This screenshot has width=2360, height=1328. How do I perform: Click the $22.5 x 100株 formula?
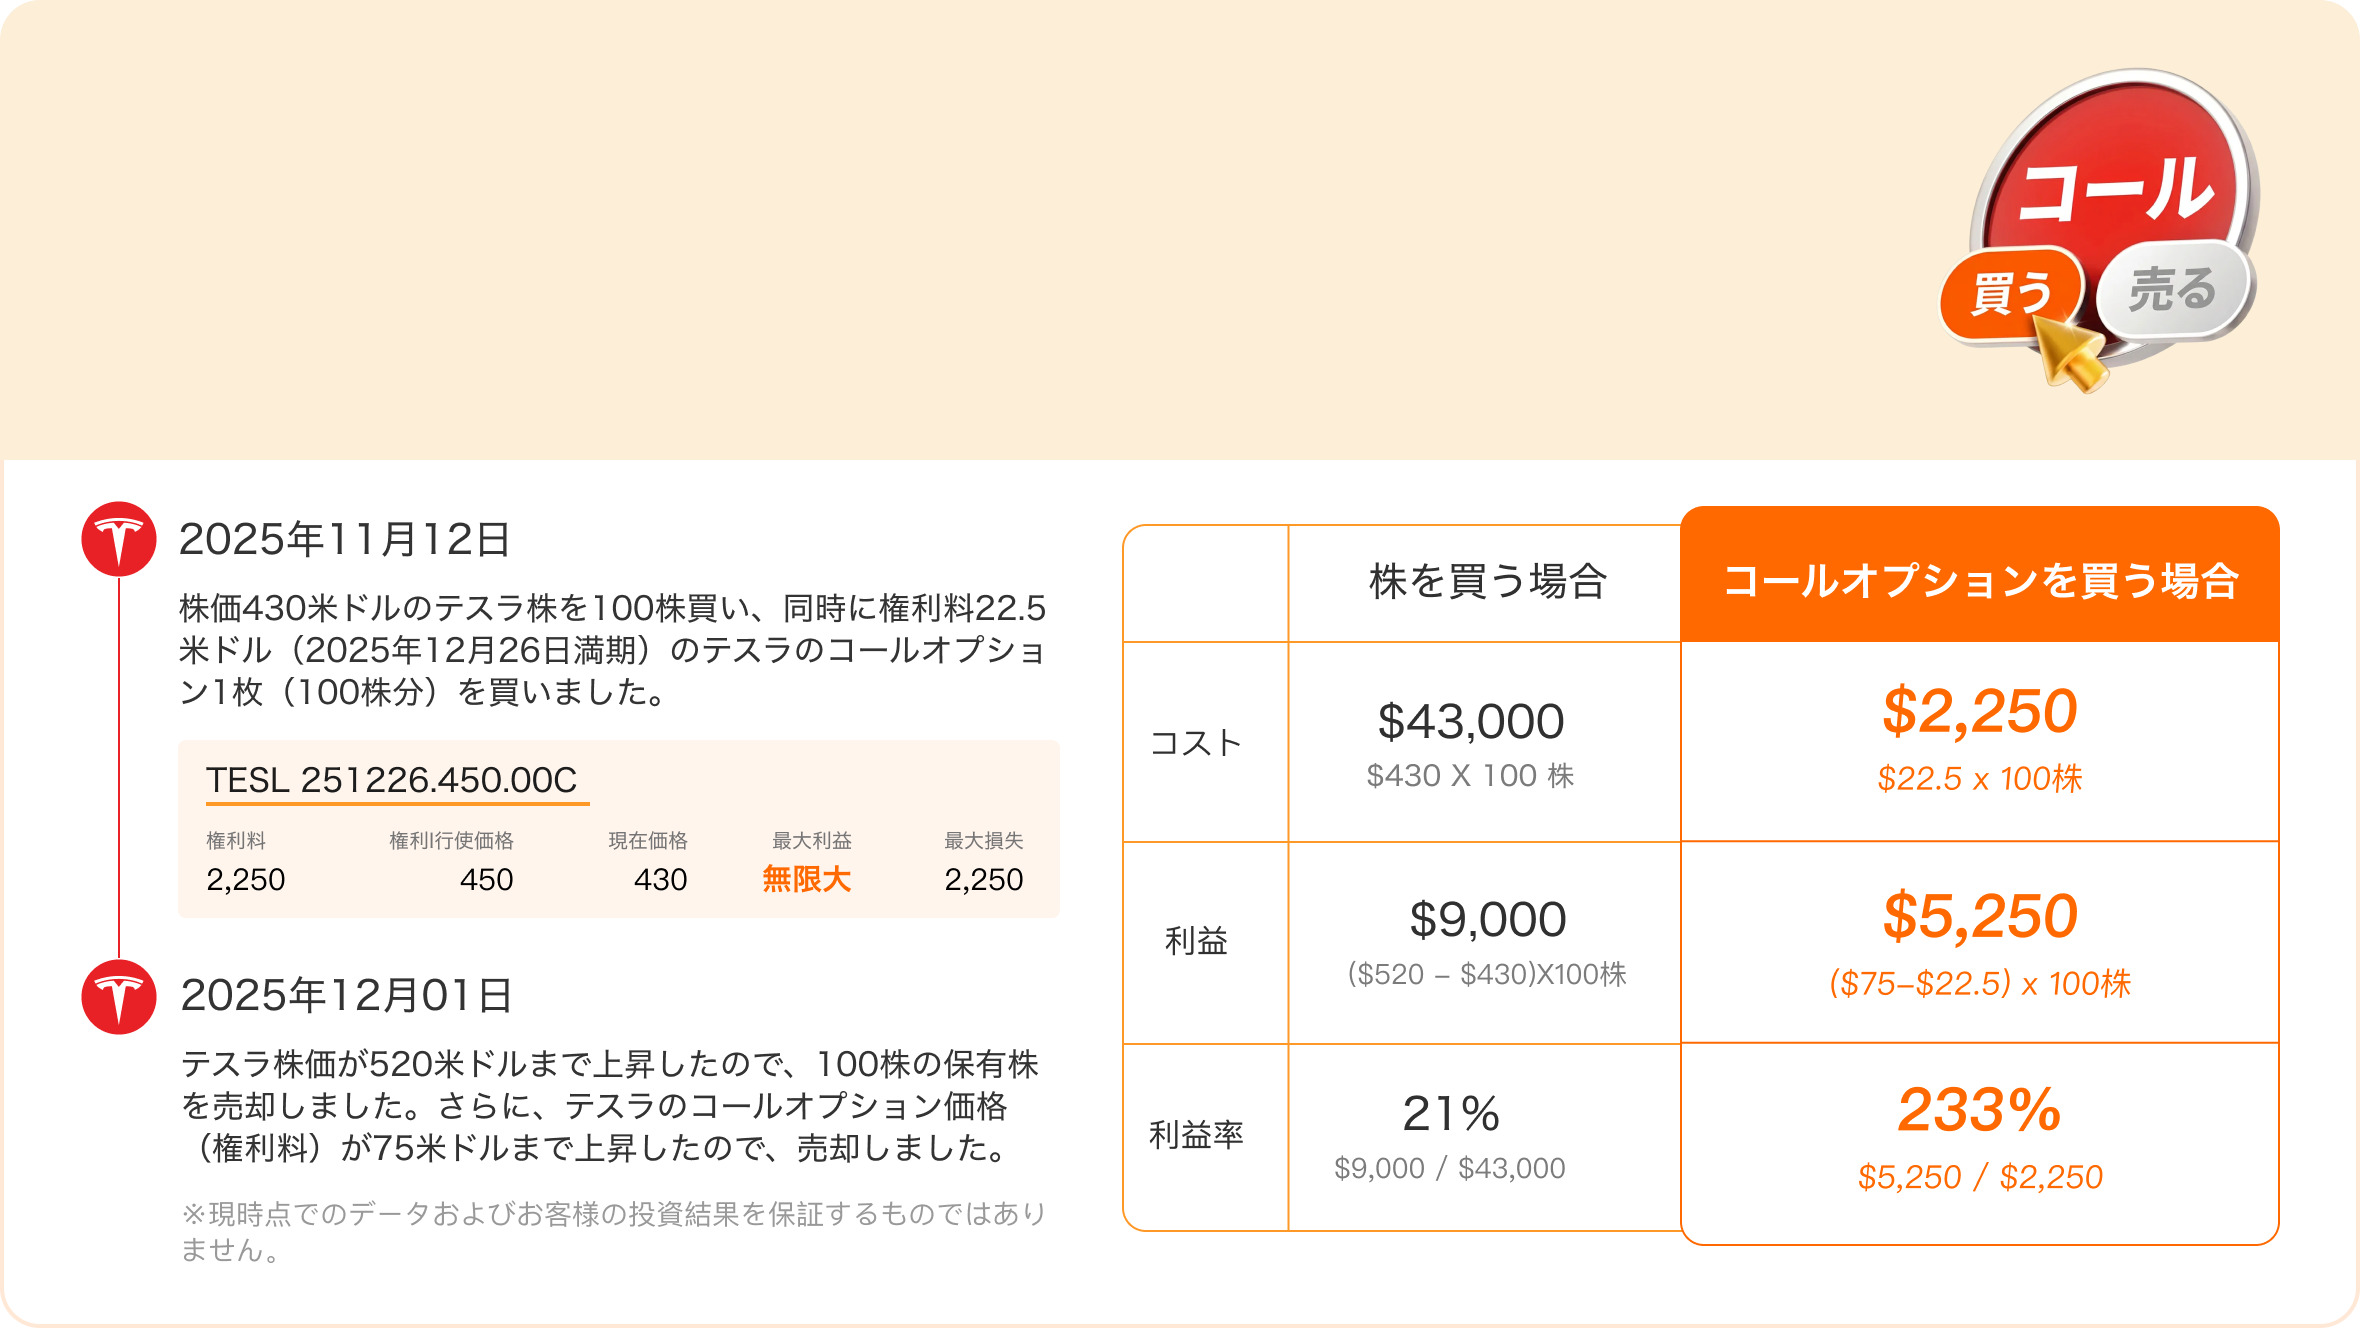pos(1980,779)
